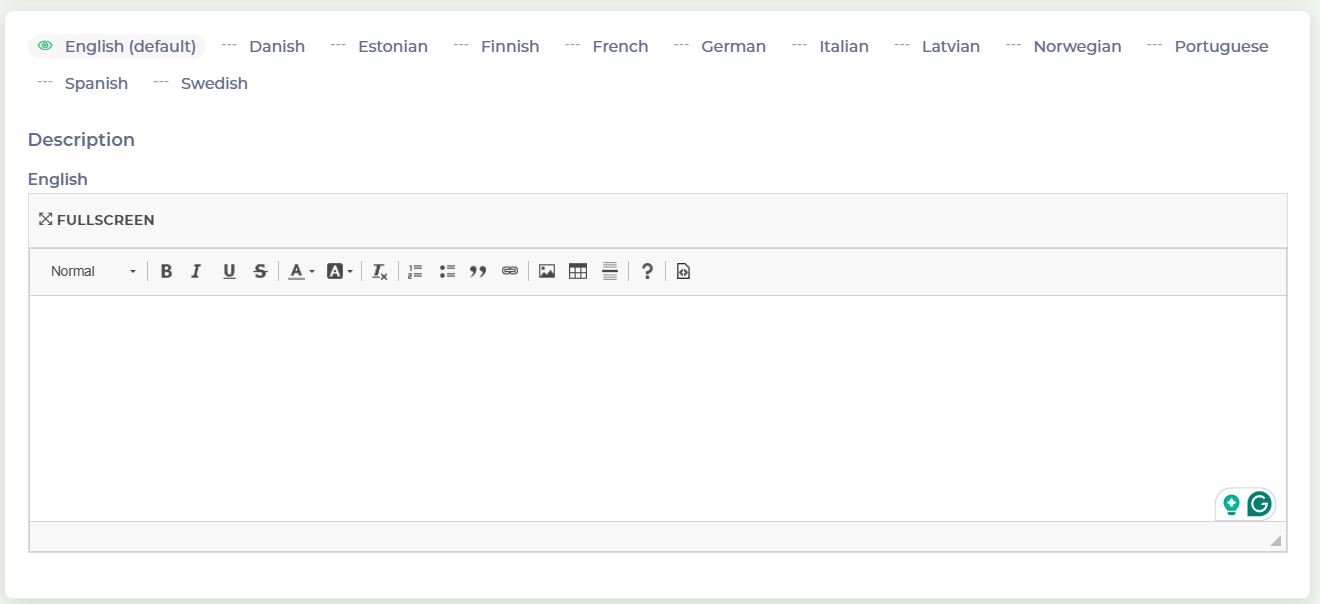Viewport: 1320px width, 604px height.
Task: Open source code view icon
Action: [x=683, y=271]
